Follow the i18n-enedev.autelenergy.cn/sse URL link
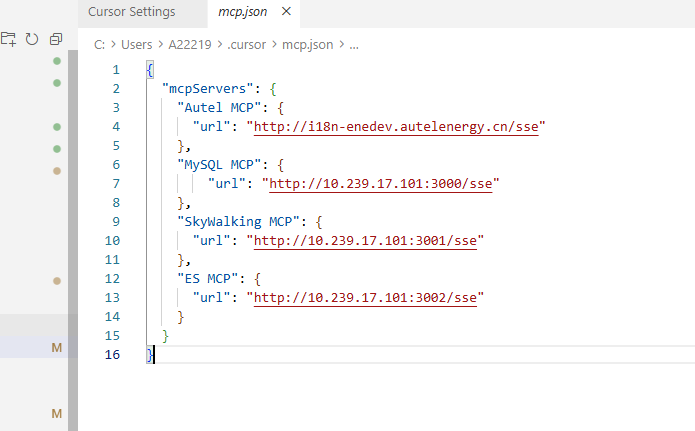Viewport: 695px width, 431px height. [396, 127]
